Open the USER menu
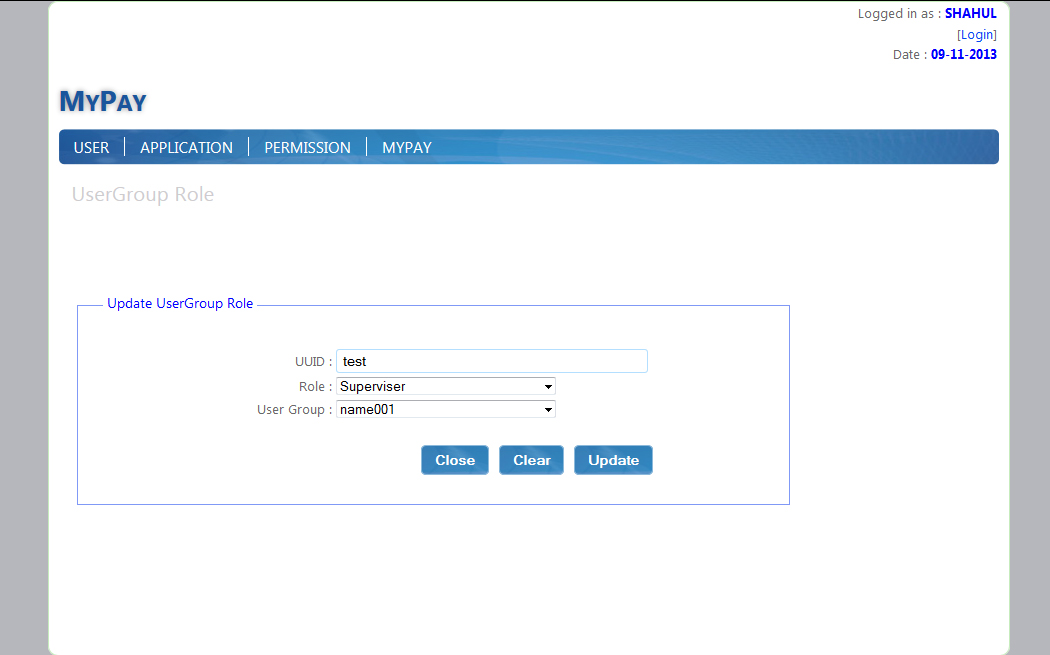Screen dimensions: 1050x655 [x=91, y=147]
